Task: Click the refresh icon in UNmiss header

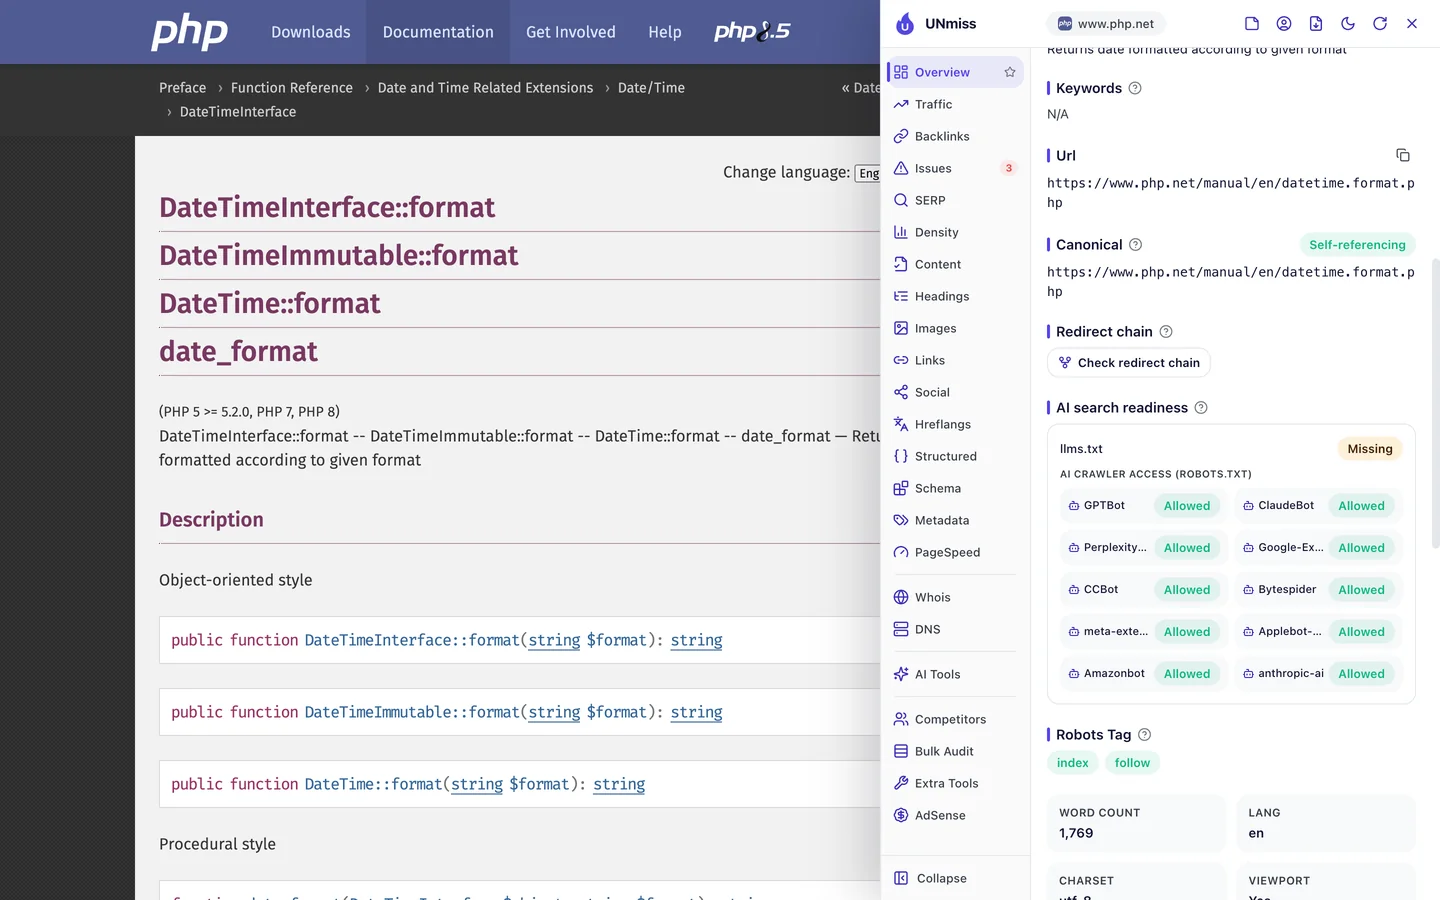Action: 1380,23
